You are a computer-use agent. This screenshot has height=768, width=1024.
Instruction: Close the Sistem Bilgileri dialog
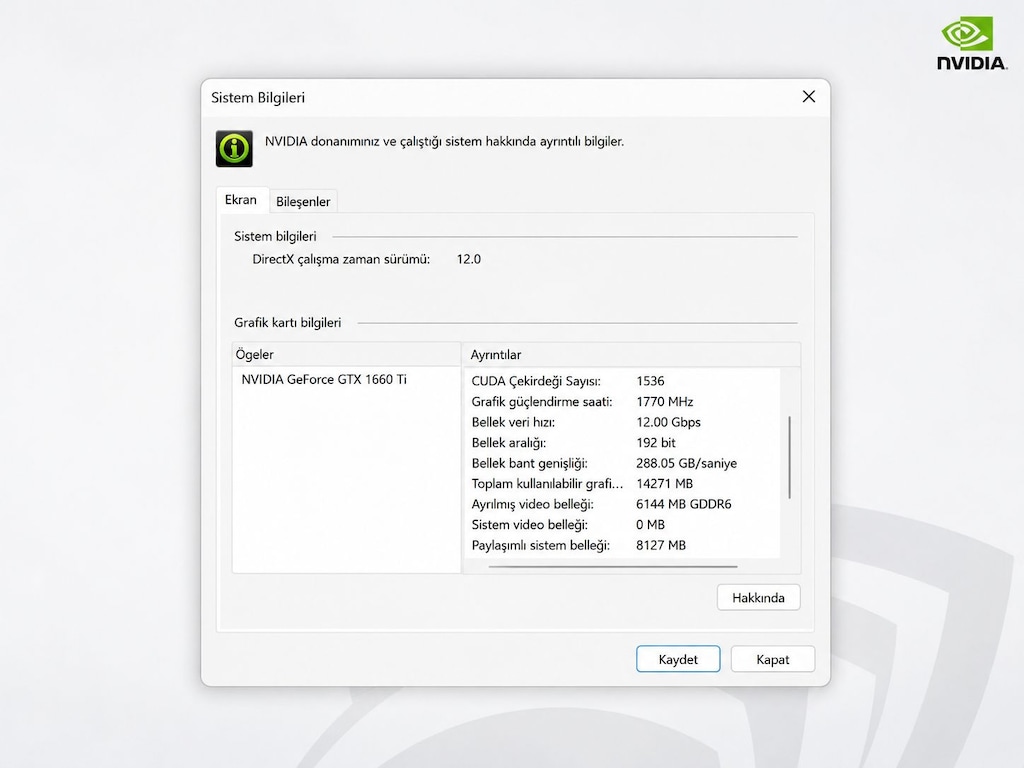(808, 97)
